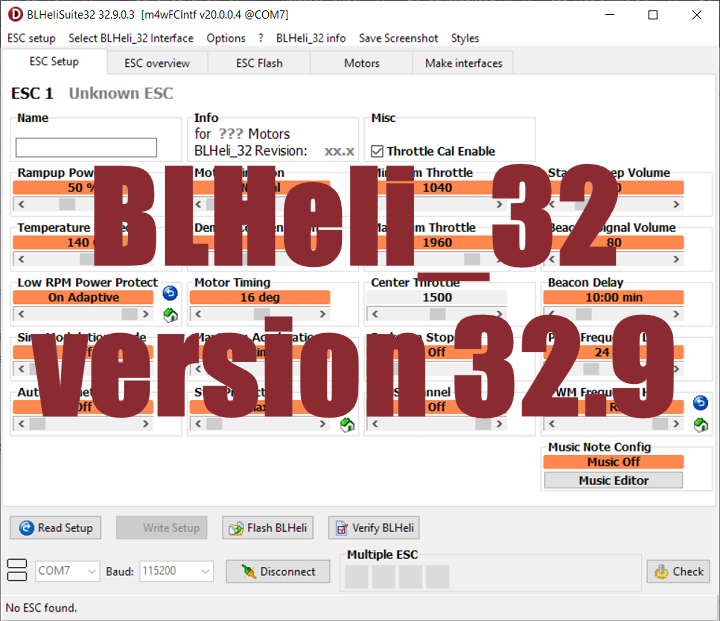Click the green home icon beside Low RPM Power Protect
This screenshot has width=720, height=621.
point(170,315)
